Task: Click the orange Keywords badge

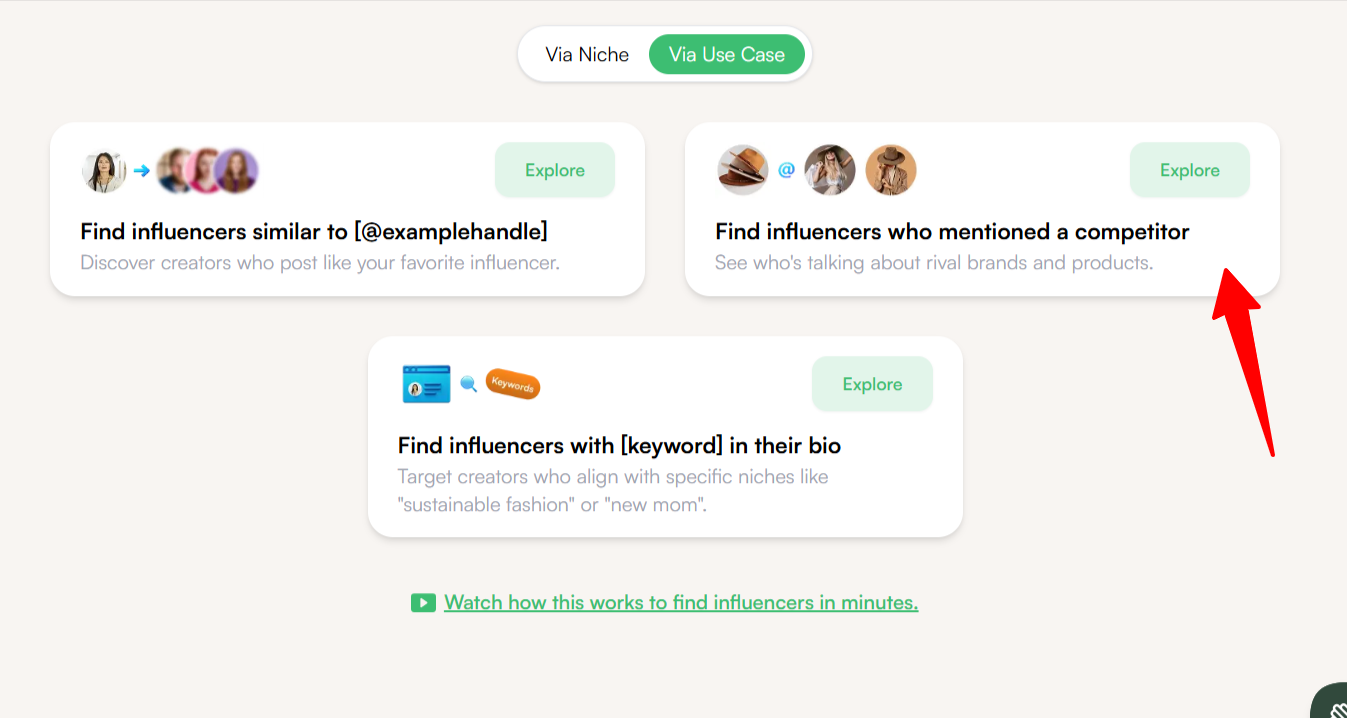Action: pos(513,384)
